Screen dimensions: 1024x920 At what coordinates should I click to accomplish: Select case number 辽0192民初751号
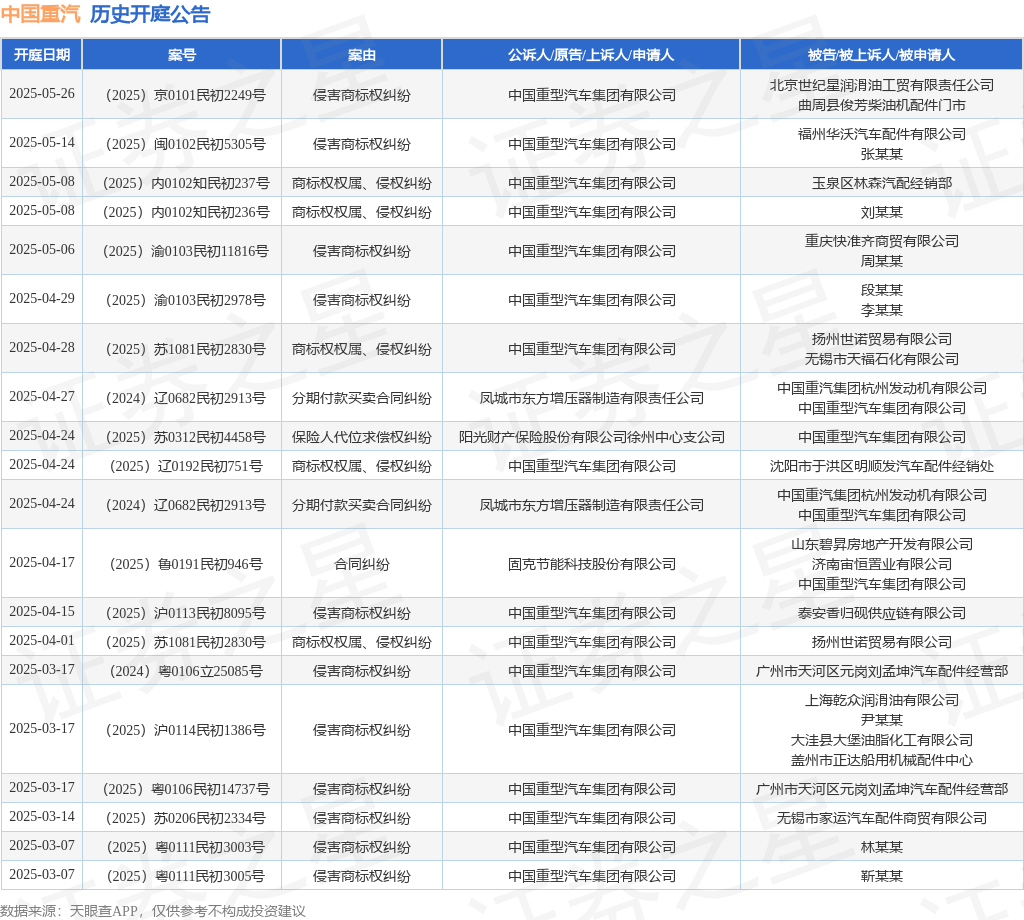pyautogui.click(x=185, y=466)
